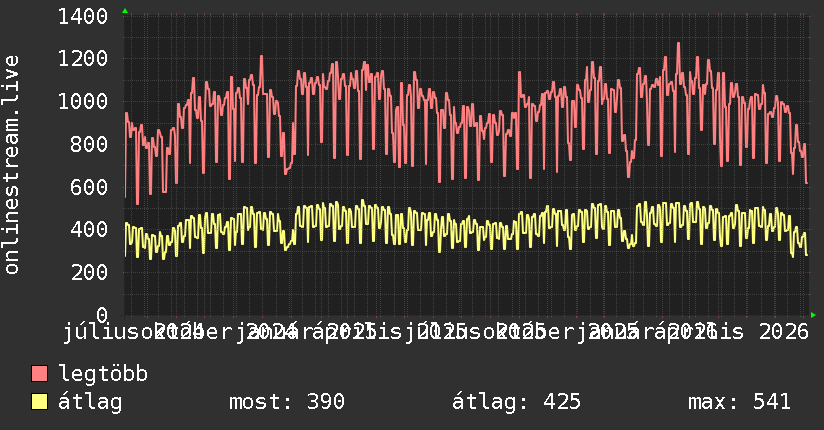This screenshot has width=824, height=430.
Task: Select the átlag legend label text
Action: click(90, 402)
